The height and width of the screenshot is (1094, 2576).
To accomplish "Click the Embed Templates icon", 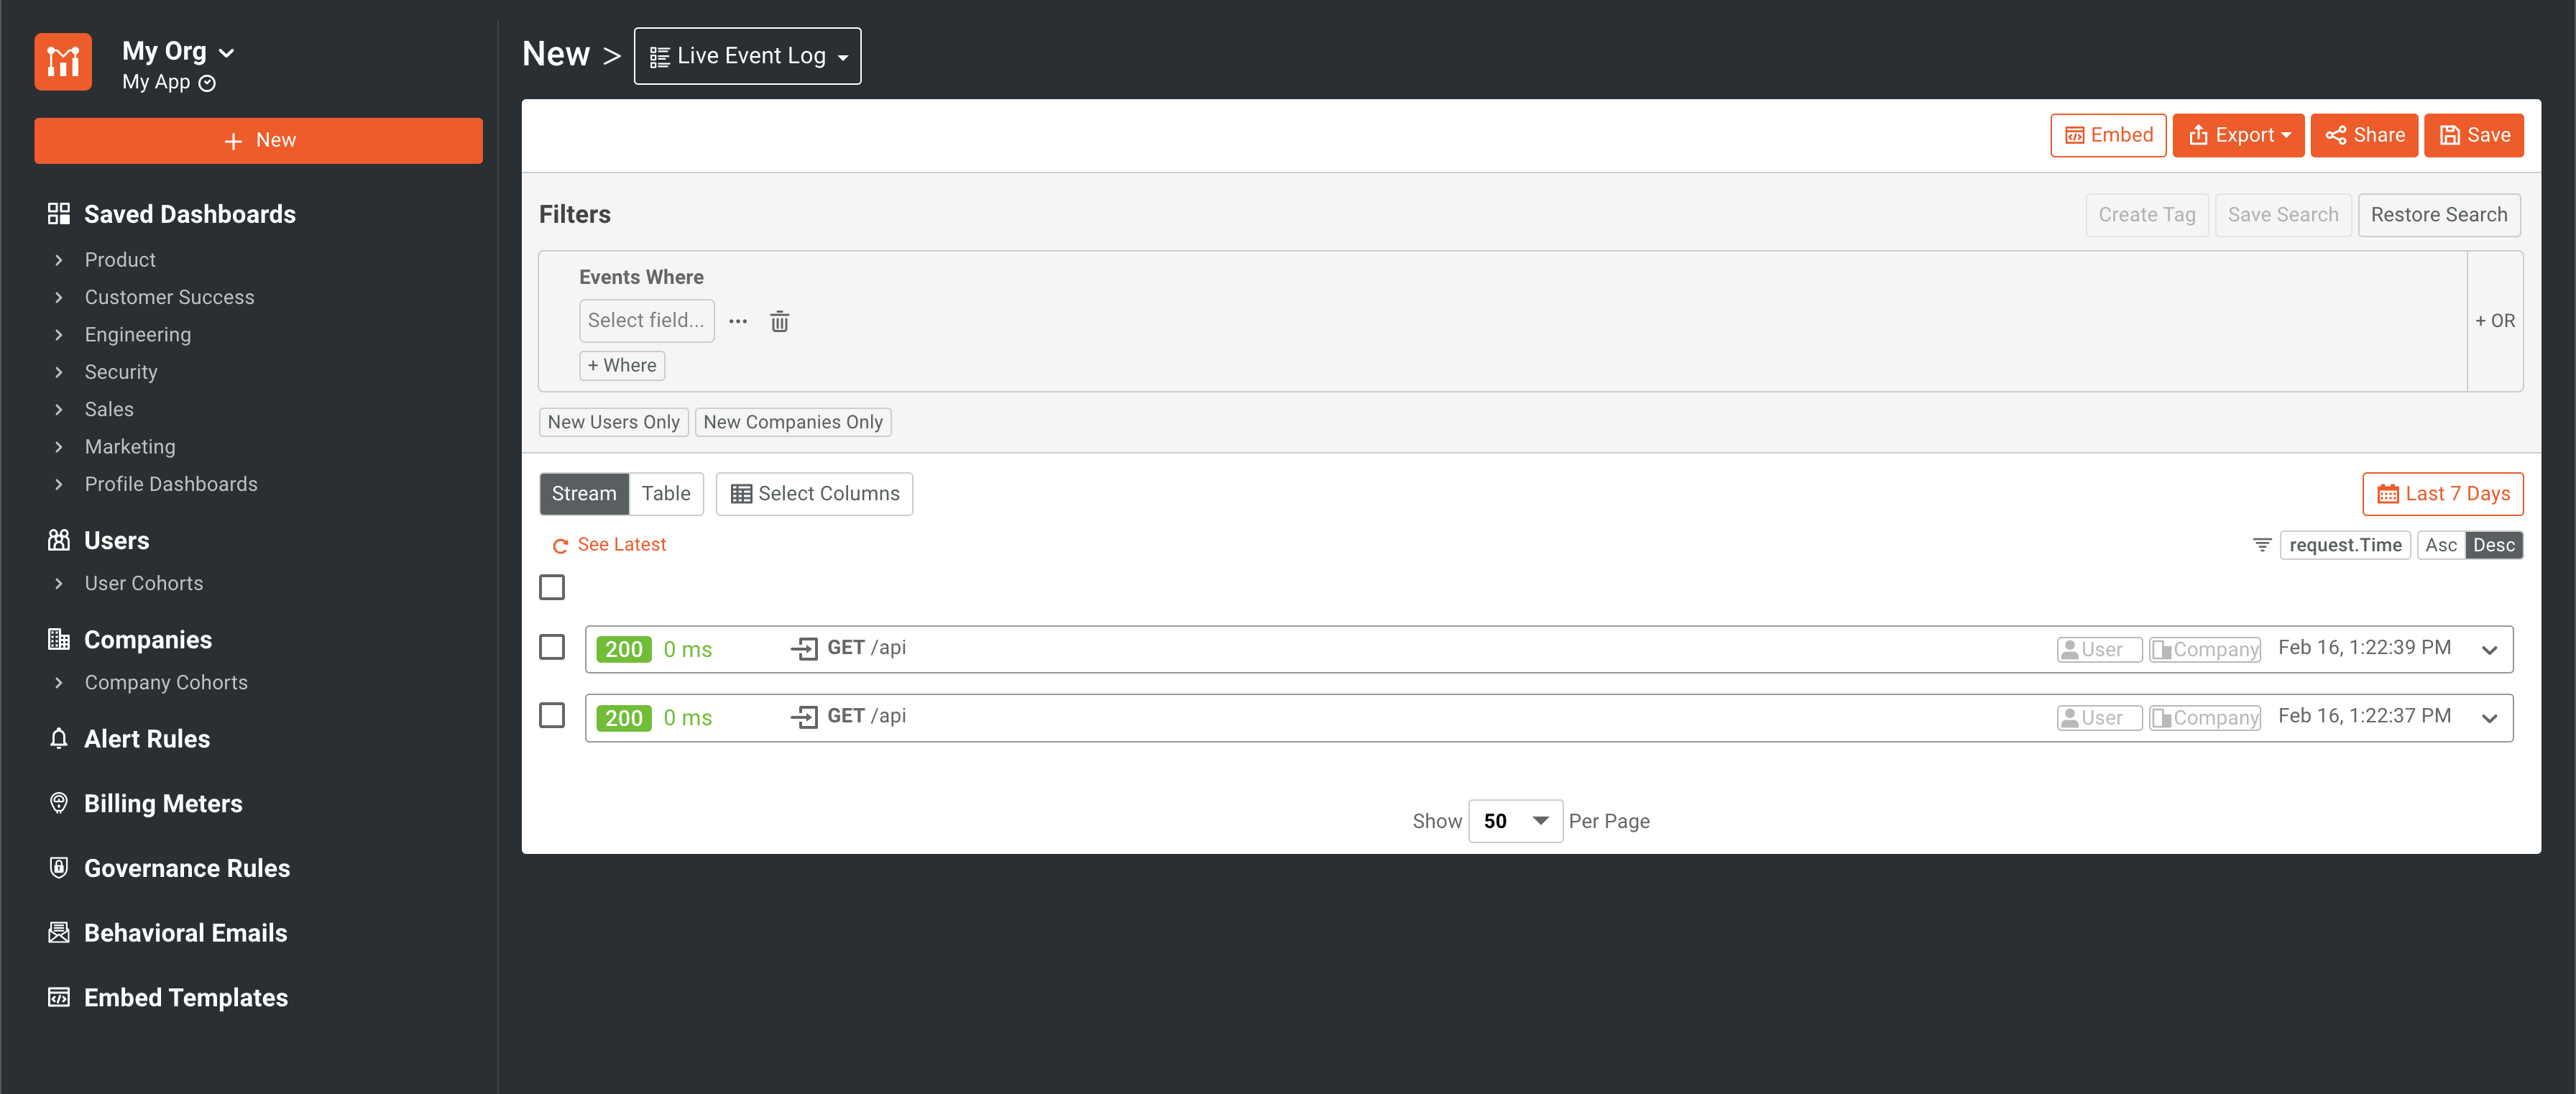I will pyautogui.click(x=59, y=997).
